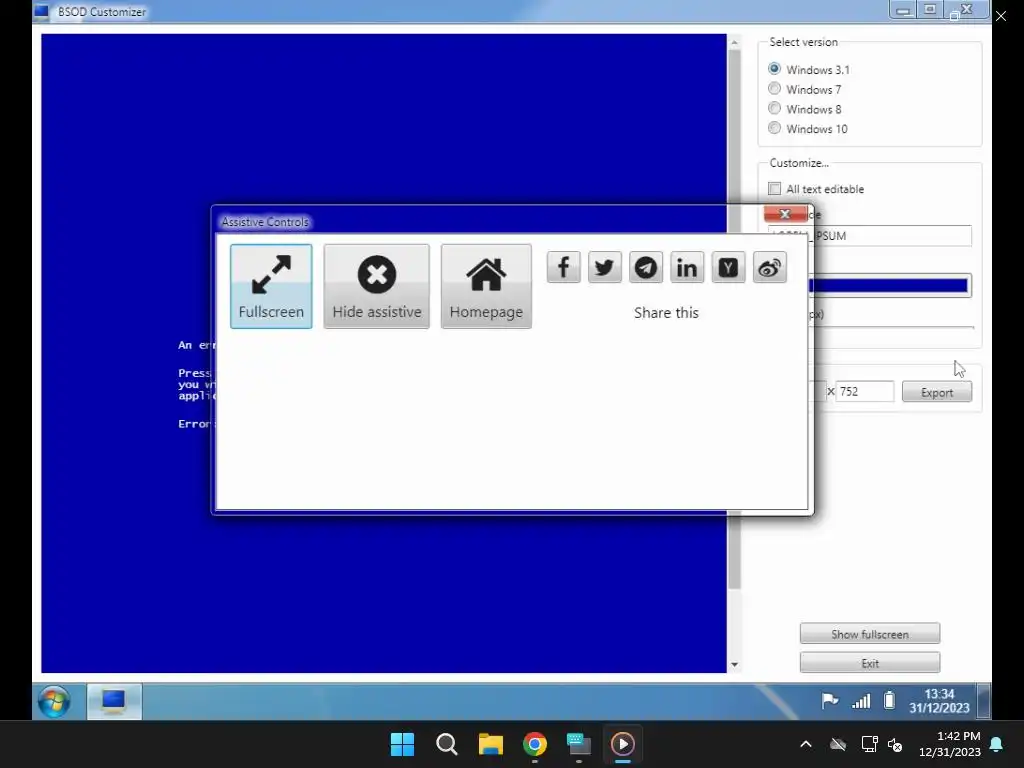The height and width of the screenshot is (768, 1024).
Task: Select the Windows 3.1 radio button
Action: click(775, 69)
